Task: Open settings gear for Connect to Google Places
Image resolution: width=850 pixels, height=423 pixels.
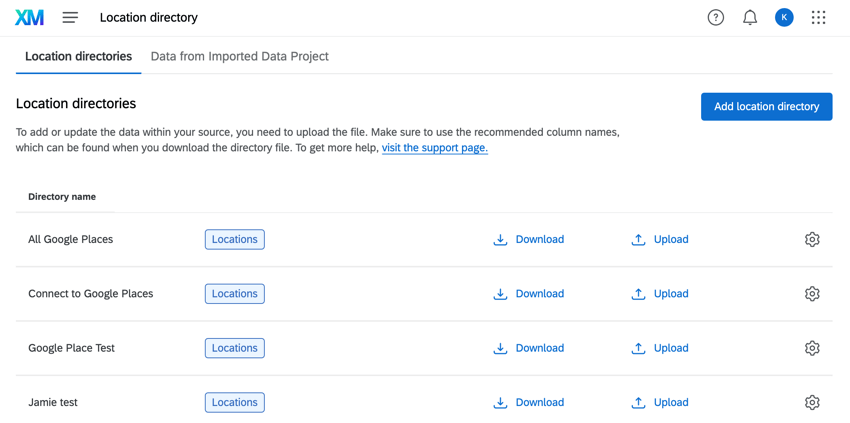Action: click(x=812, y=293)
